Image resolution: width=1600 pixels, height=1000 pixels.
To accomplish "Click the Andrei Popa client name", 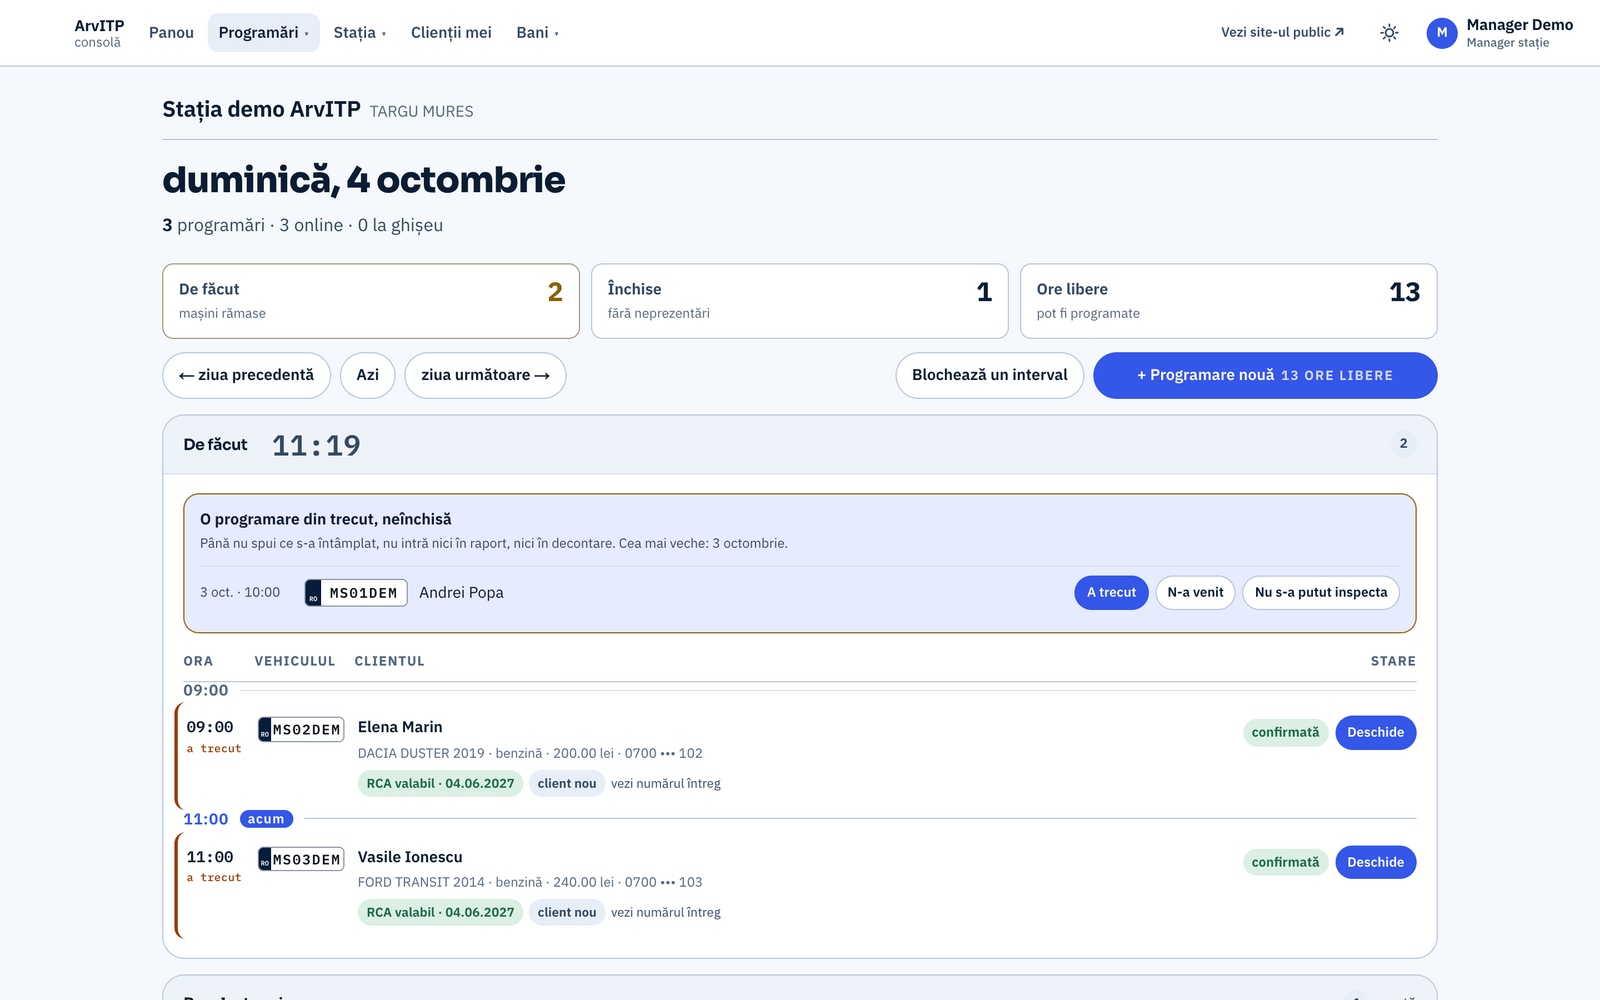I will click(461, 593).
